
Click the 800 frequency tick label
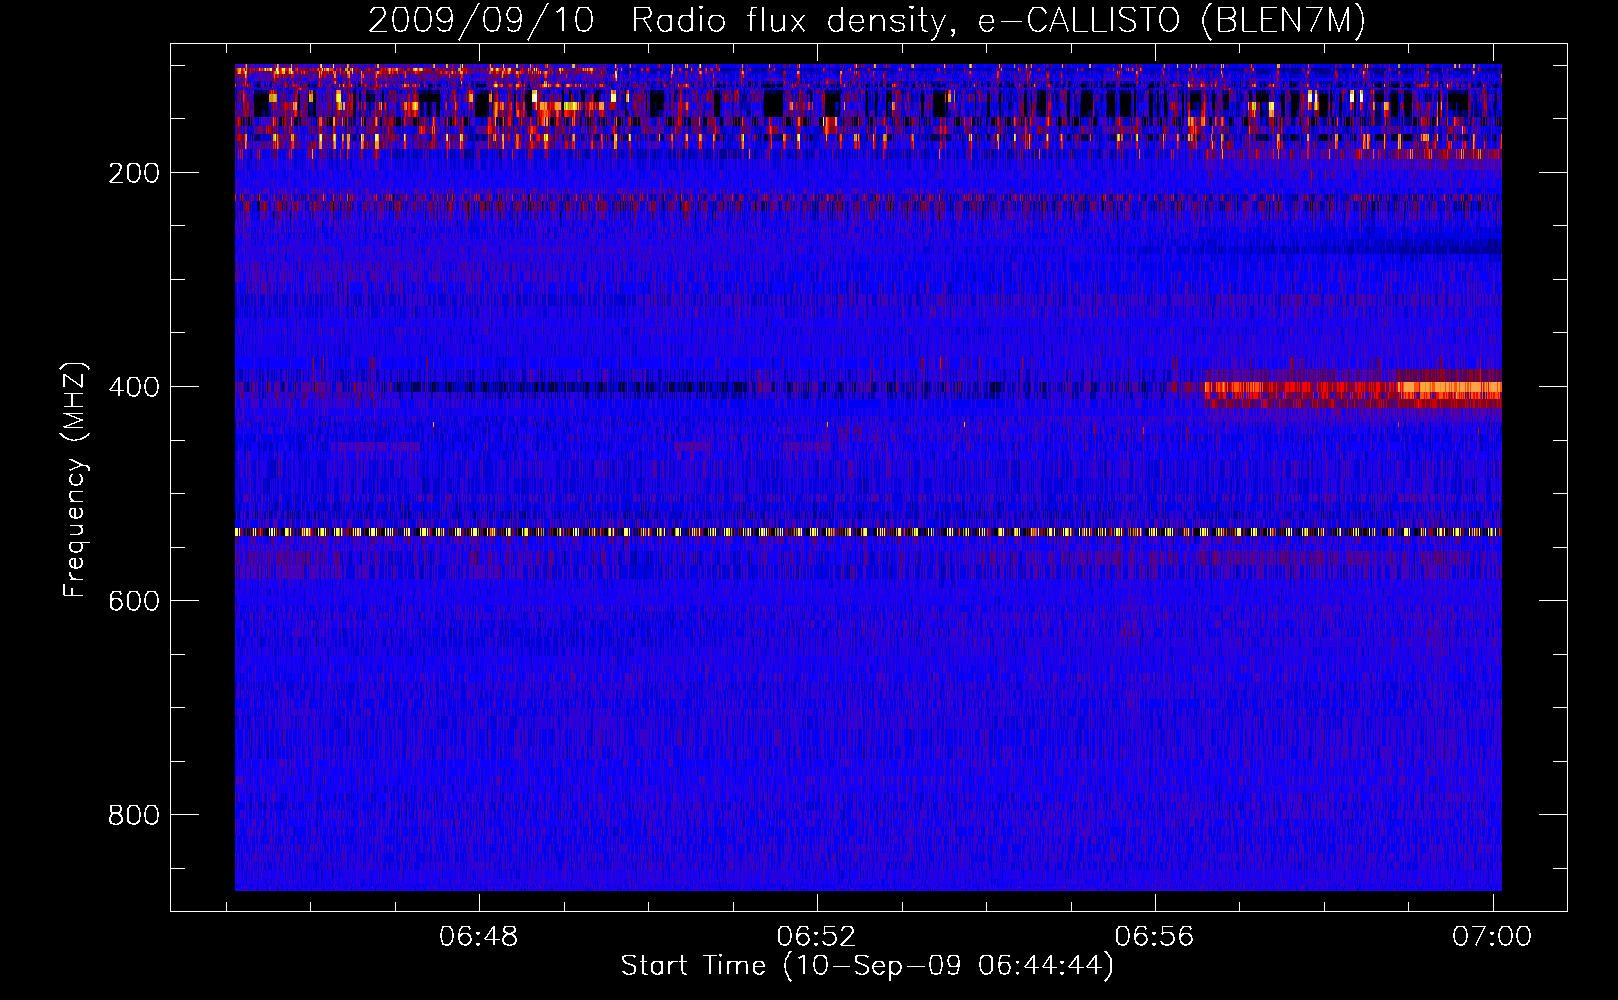(134, 815)
